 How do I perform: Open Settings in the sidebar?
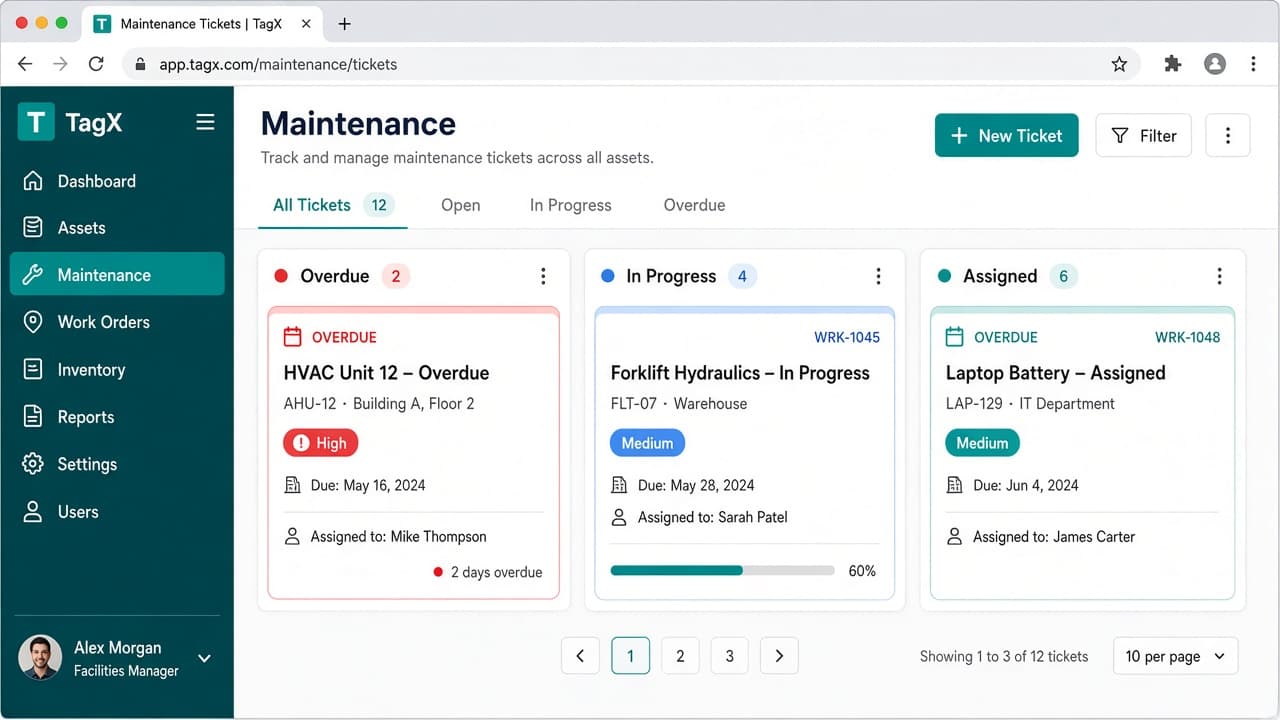117,464
